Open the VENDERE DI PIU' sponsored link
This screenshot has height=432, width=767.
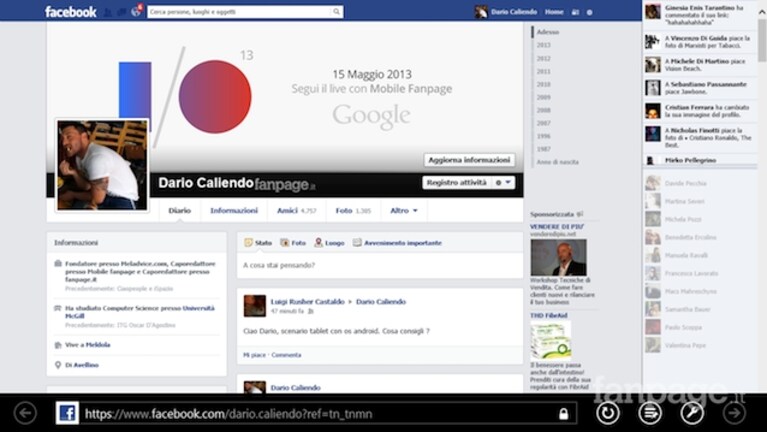[557, 227]
